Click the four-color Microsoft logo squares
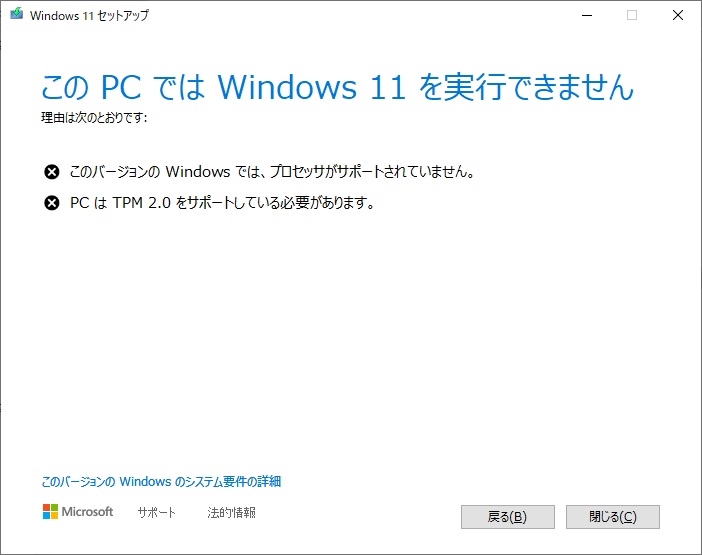 (x=50, y=512)
